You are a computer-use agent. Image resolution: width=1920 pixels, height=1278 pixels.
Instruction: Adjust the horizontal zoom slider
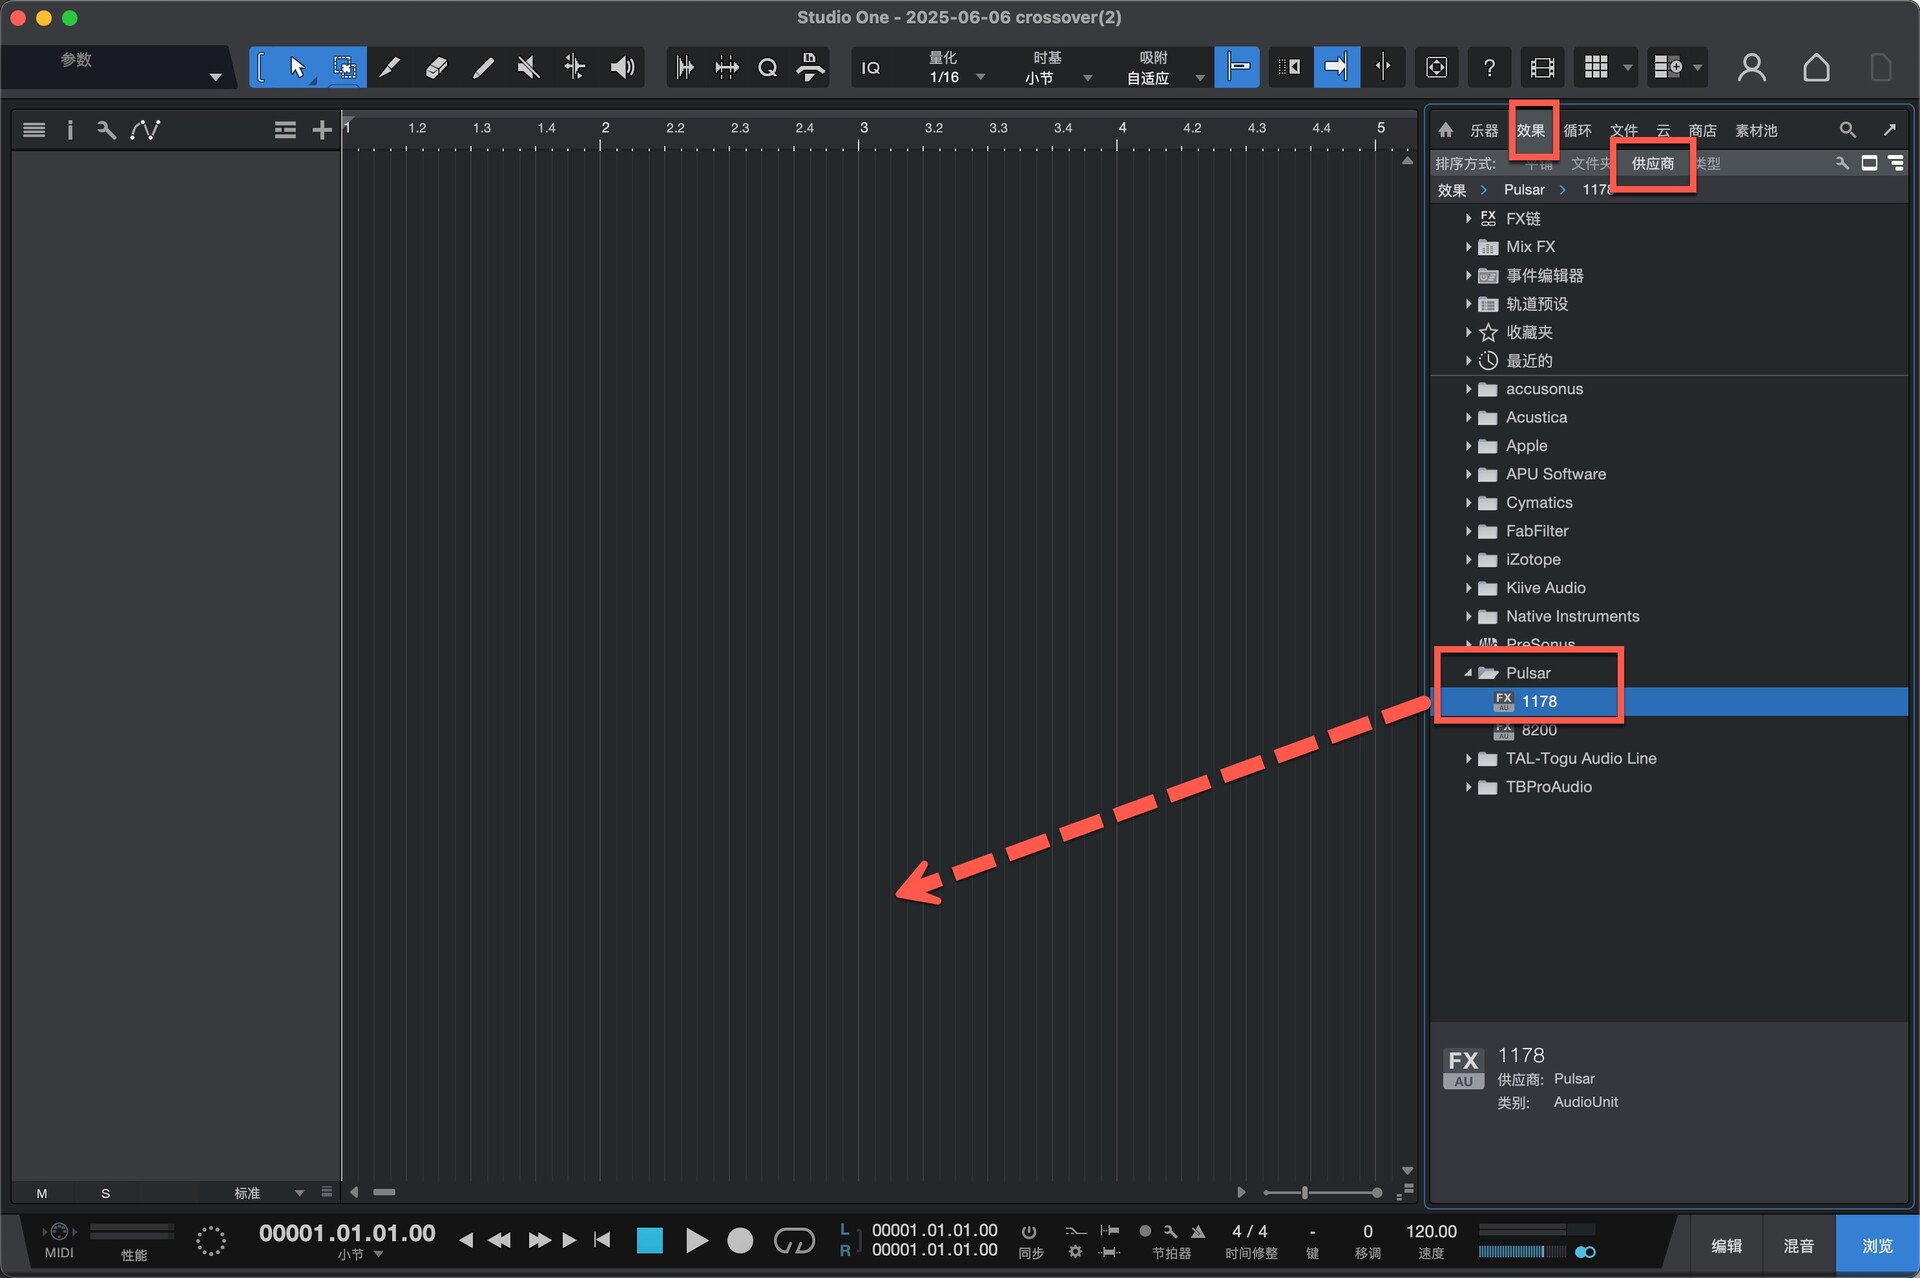pos(1304,1192)
